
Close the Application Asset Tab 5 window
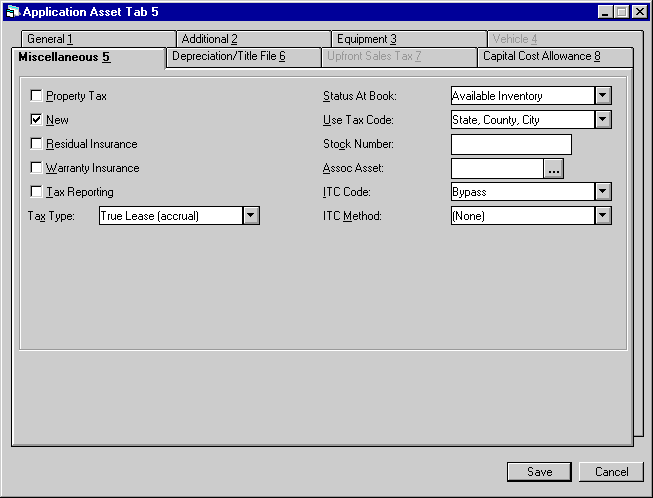click(640, 12)
